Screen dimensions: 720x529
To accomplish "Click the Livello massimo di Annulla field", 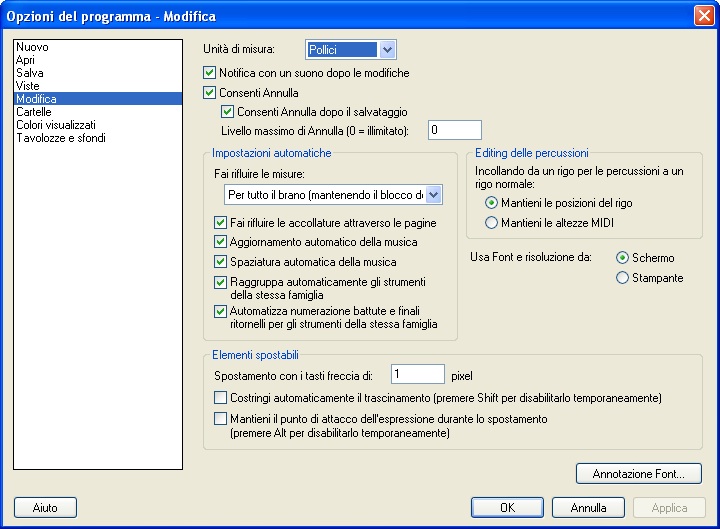I will pos(454,130).
